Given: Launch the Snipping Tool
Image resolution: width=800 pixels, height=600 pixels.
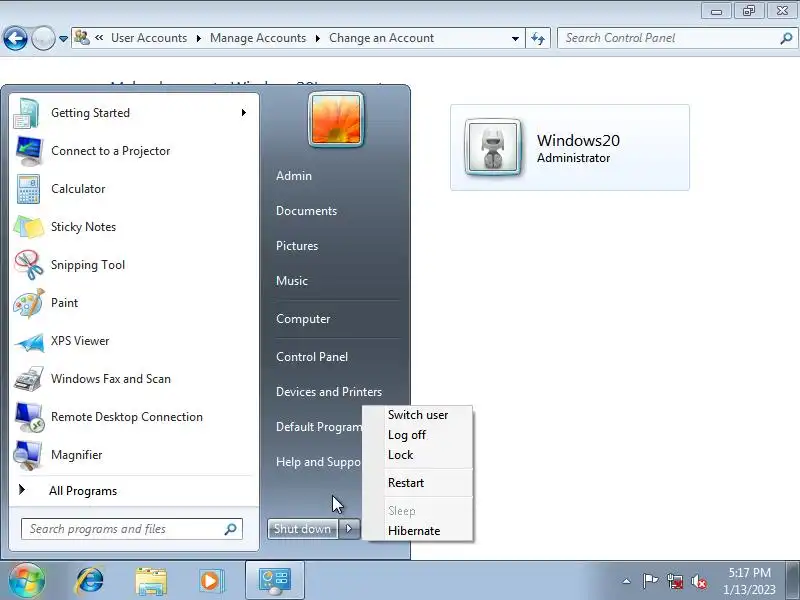Looking at the screenshot, I should tap(134, 265).
